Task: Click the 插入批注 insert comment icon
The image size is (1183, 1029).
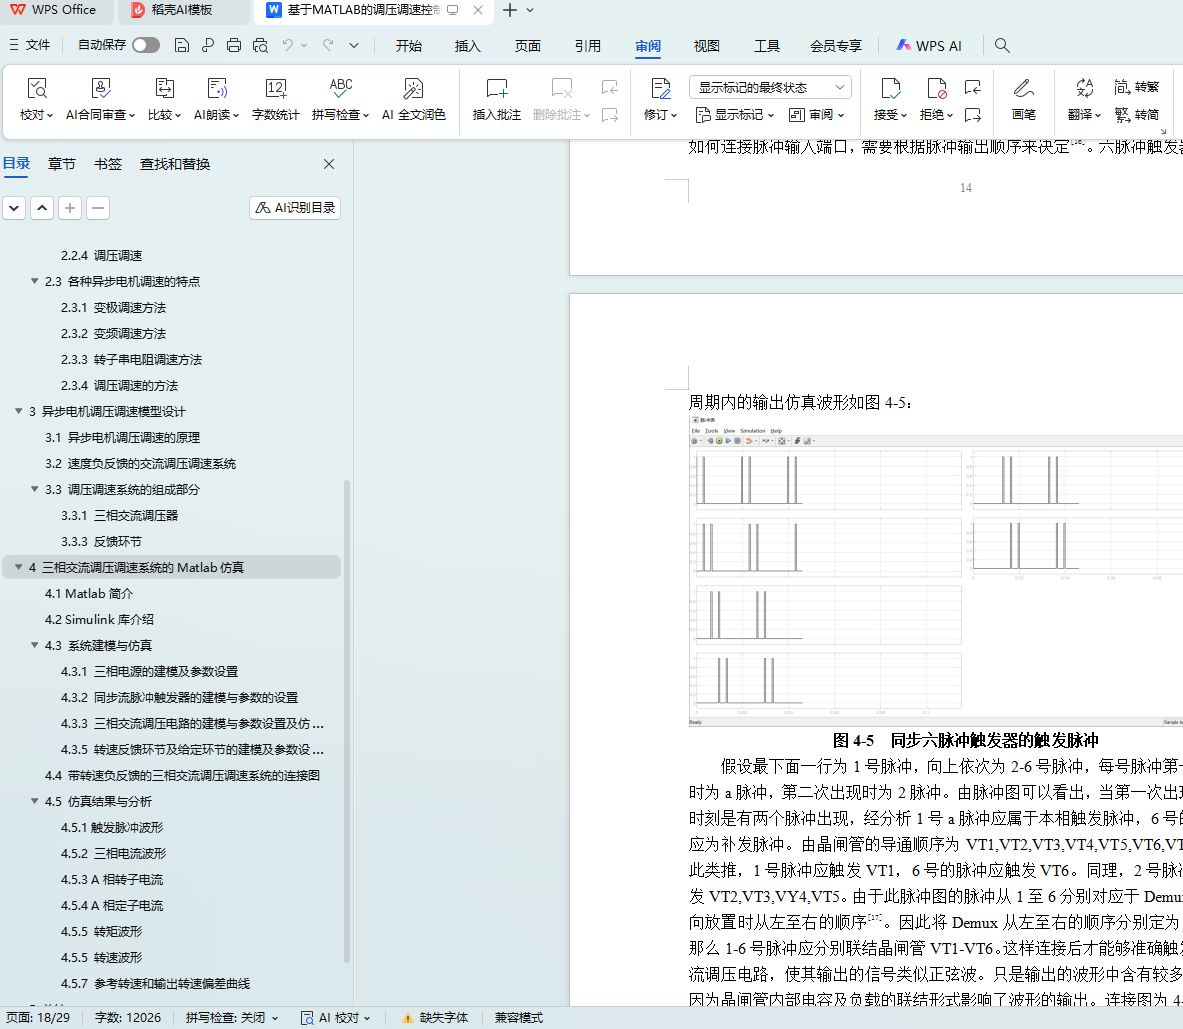Action: [x=496, y=89]
